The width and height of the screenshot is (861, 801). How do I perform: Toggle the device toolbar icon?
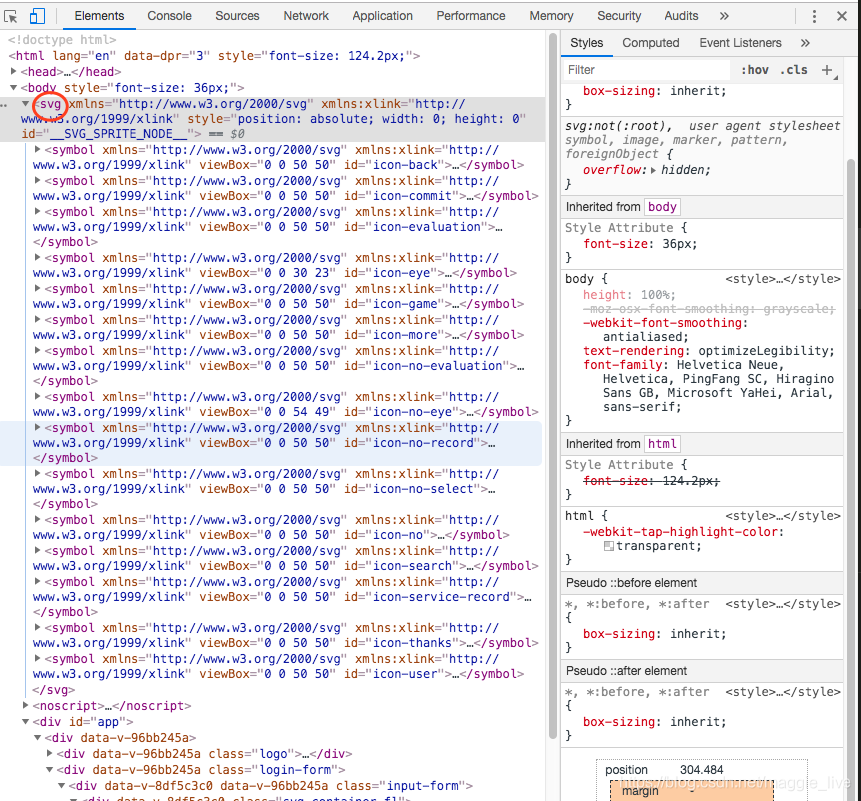(x=37, y=16)
